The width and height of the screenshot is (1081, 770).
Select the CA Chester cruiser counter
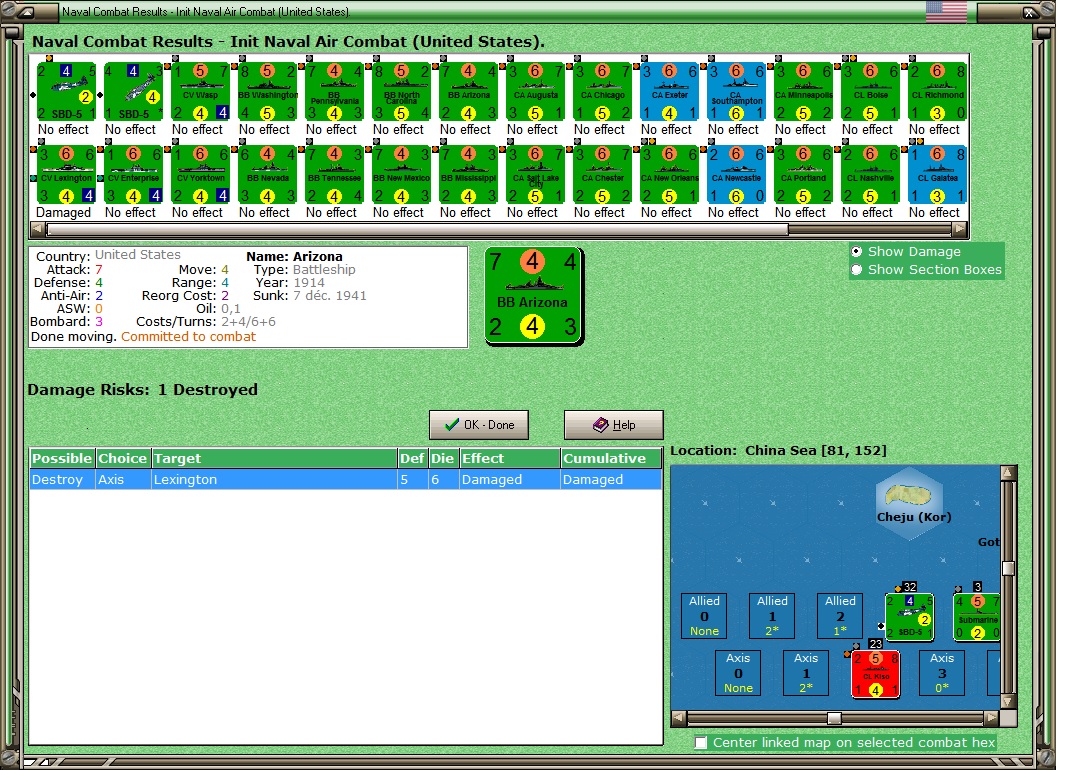pyautogui.click(x=601, y=174)
